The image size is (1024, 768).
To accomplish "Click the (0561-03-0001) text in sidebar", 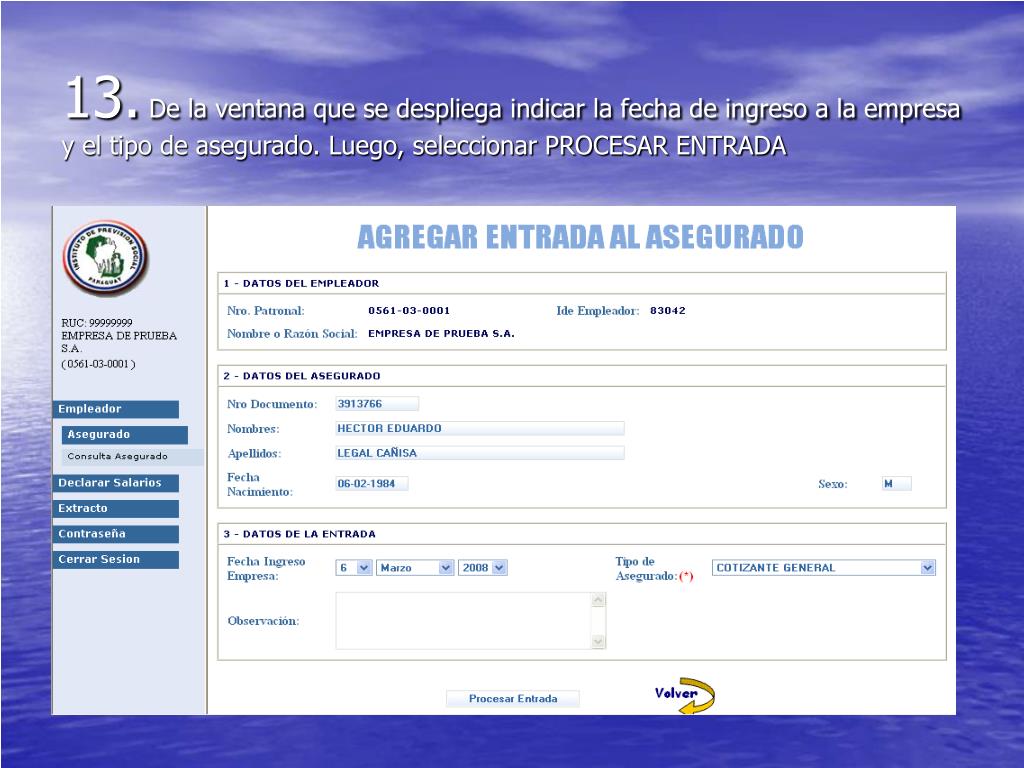I will pos(99,364).
